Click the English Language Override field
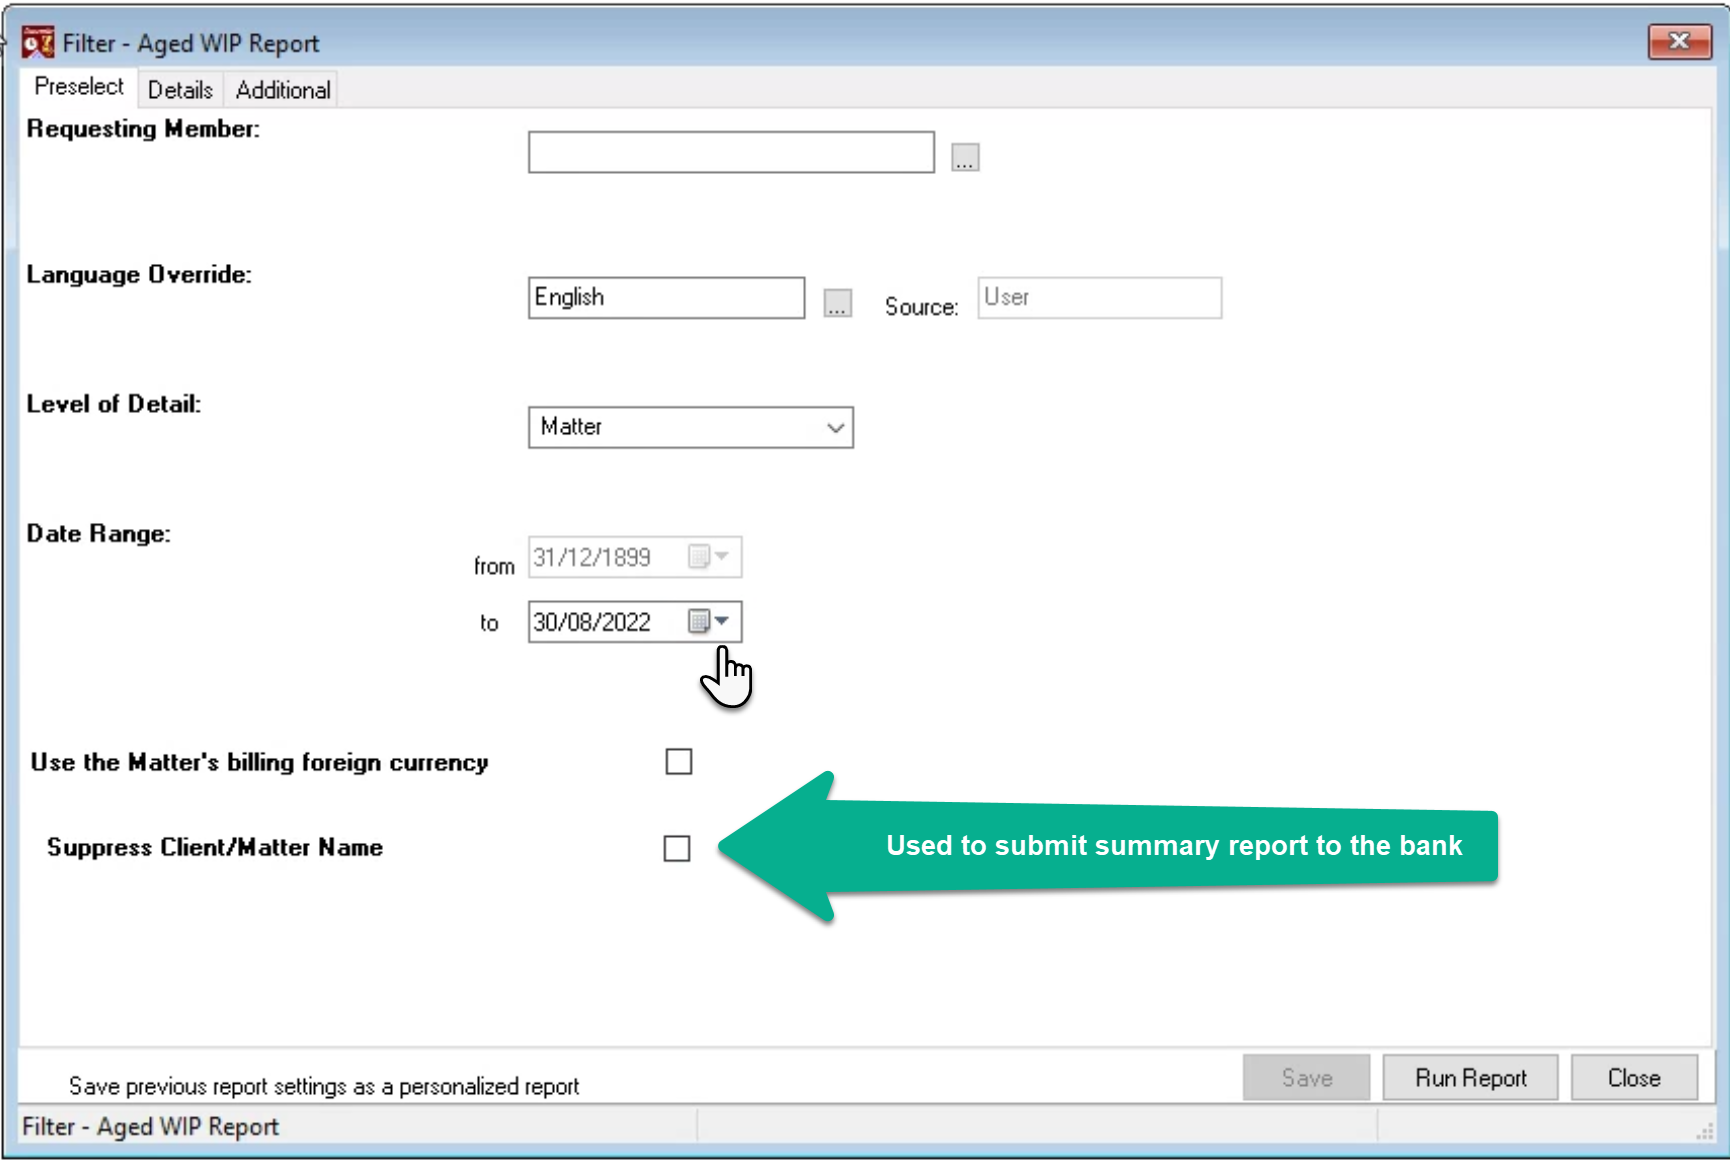 point(666,298)
